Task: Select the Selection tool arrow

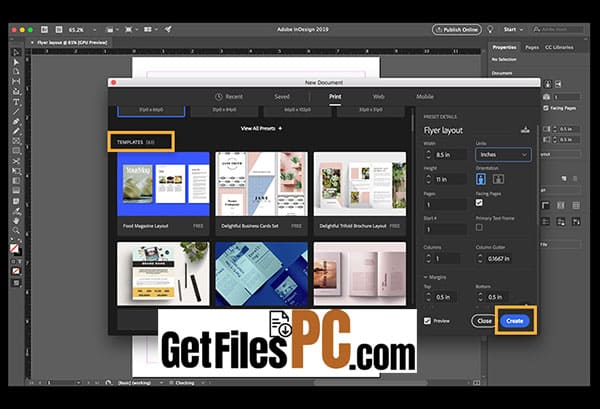Action: coord(16,52)
